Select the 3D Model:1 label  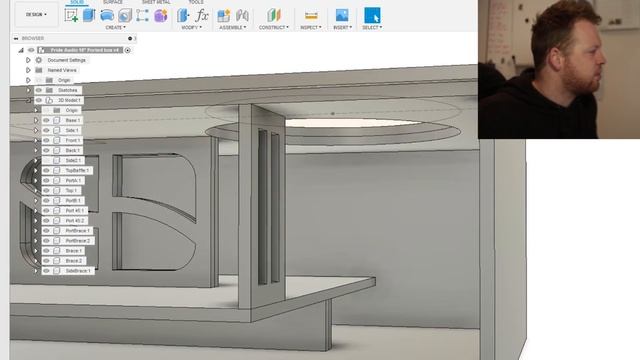69,100
